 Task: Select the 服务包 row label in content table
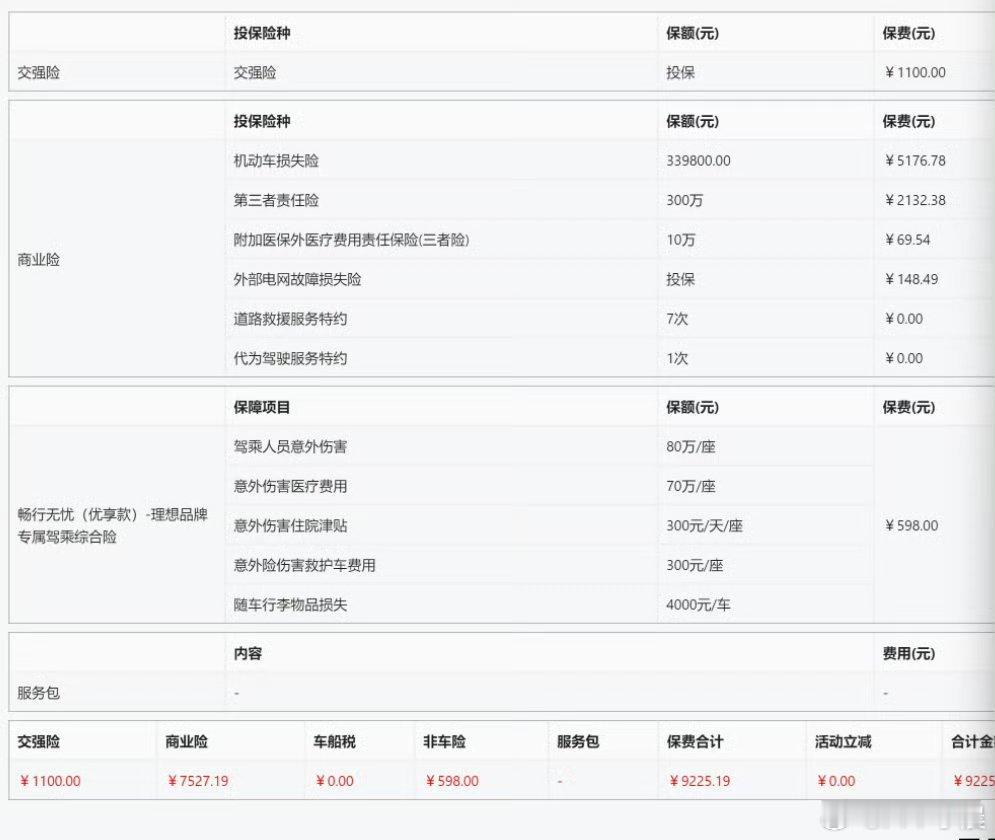point(39,693)
